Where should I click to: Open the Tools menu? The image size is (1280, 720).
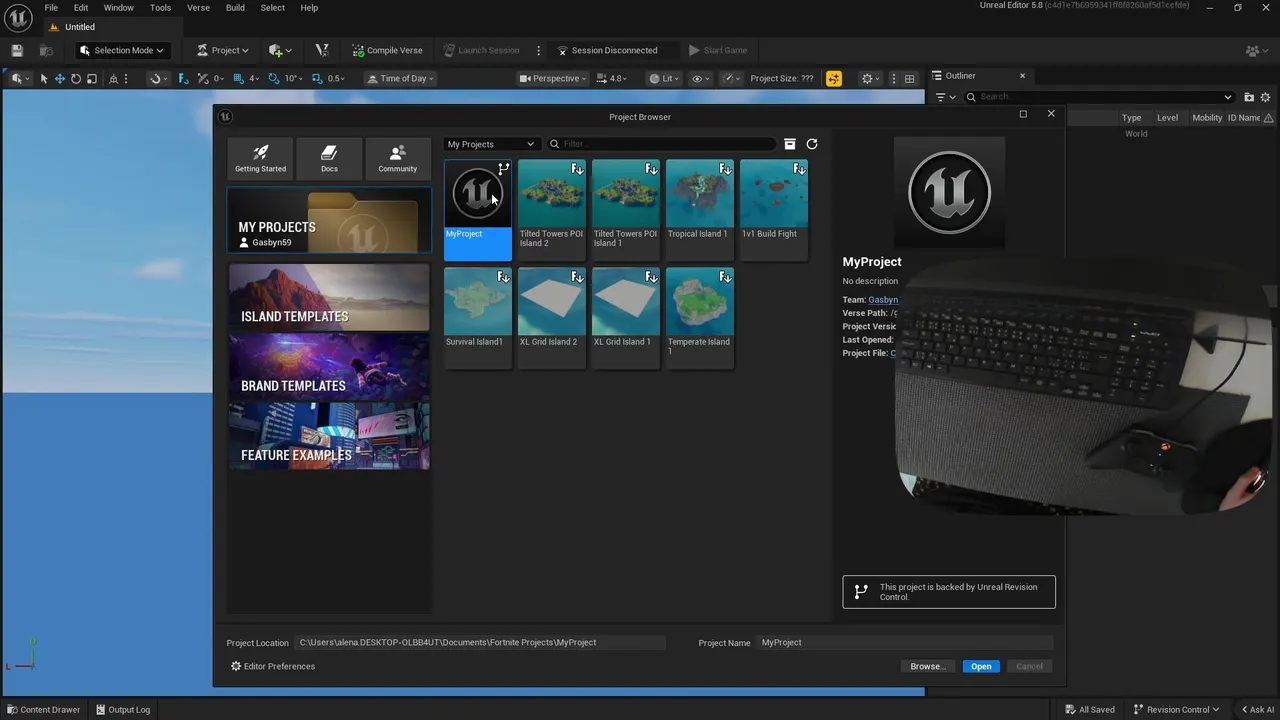tap(160, 7)
